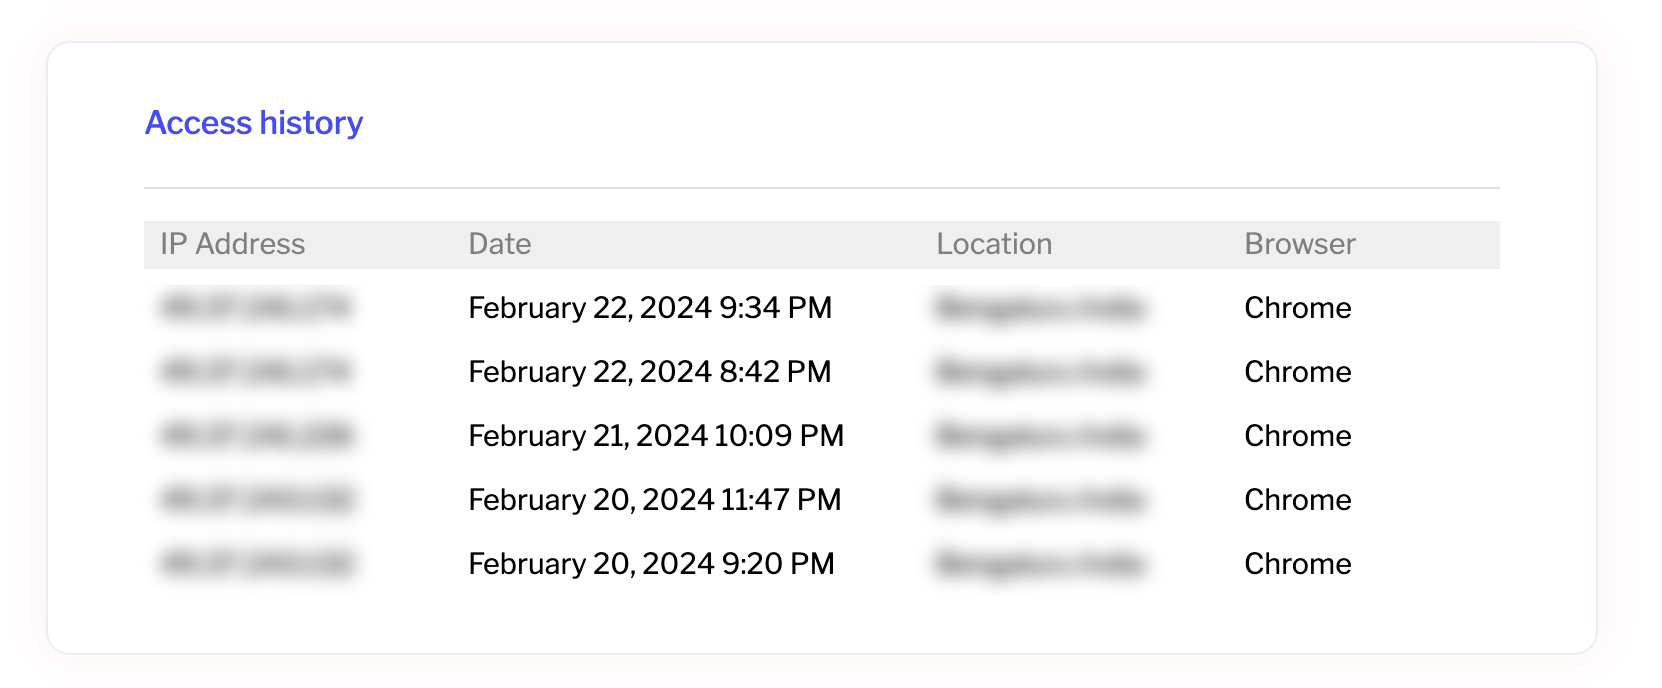Viewport: 1662px width, 688px height.
Task: Click the Browser column header
Action: (x=1300, y=244)
